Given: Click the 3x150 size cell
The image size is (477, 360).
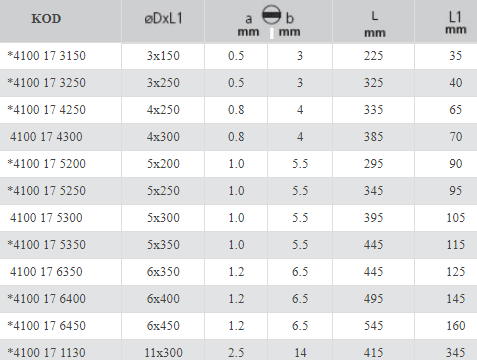Looking at the screenshot, I should [x=163, y=56].
